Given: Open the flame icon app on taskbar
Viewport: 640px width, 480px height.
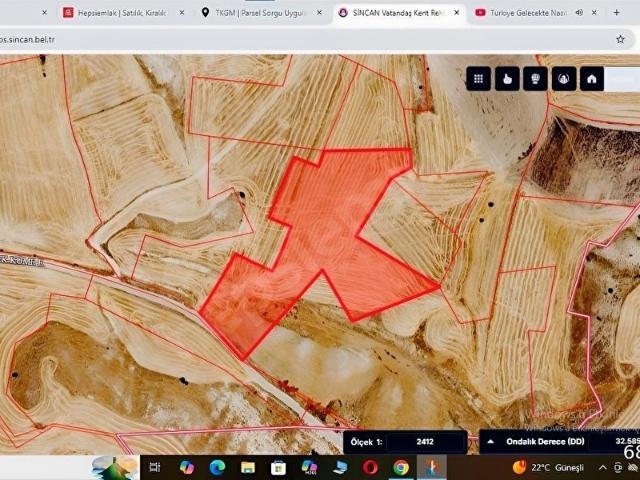Looking at the screenshot, I should [432, 467].
